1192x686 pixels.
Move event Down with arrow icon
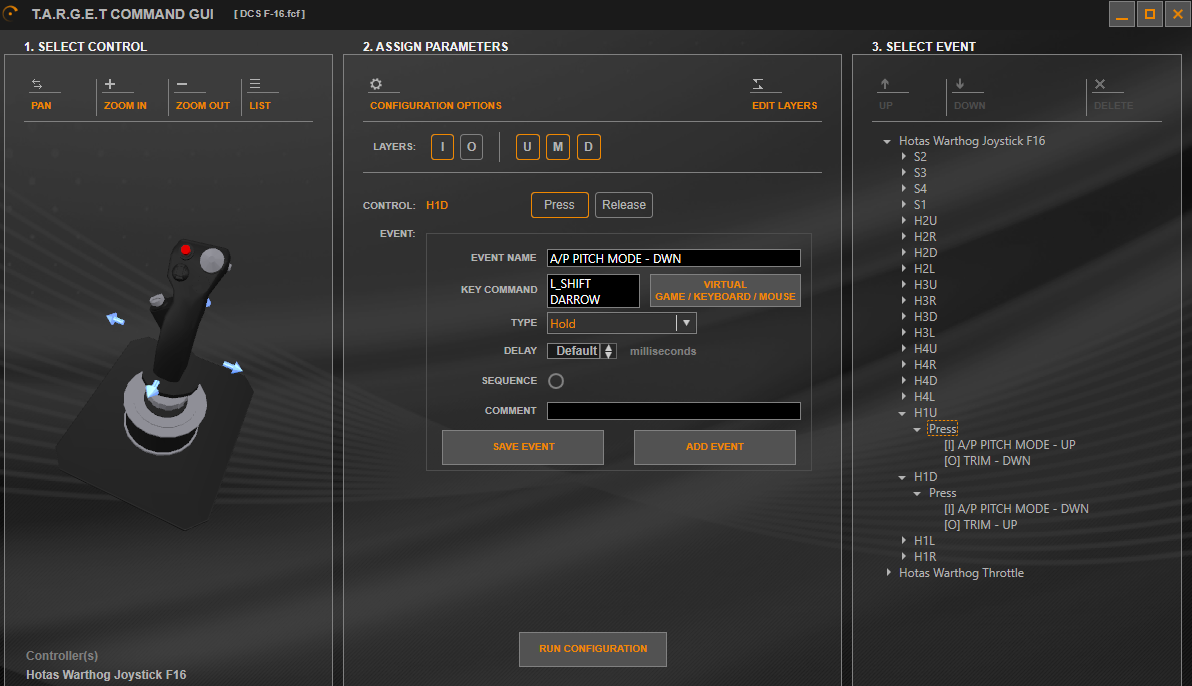click(x=960, y=84)
